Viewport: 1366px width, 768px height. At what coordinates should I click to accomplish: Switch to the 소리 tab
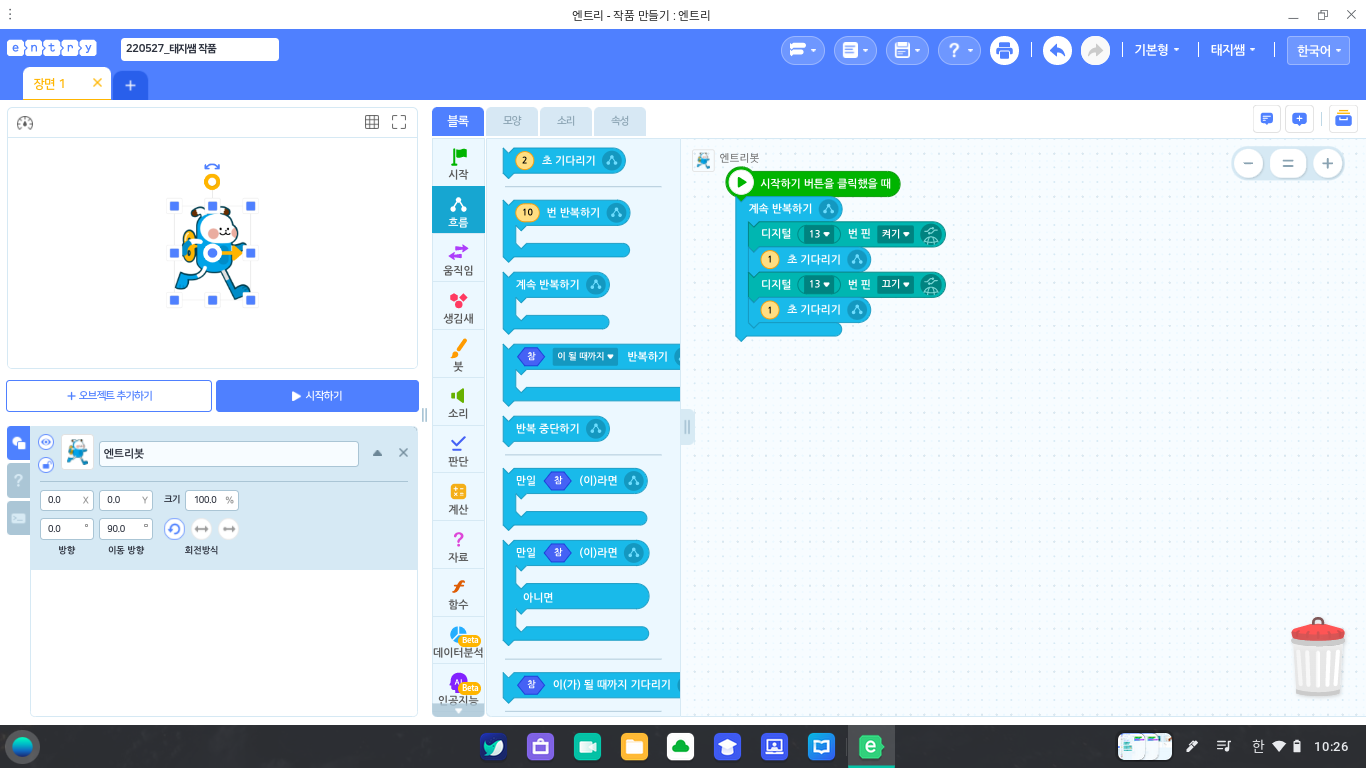coord(566,121)
